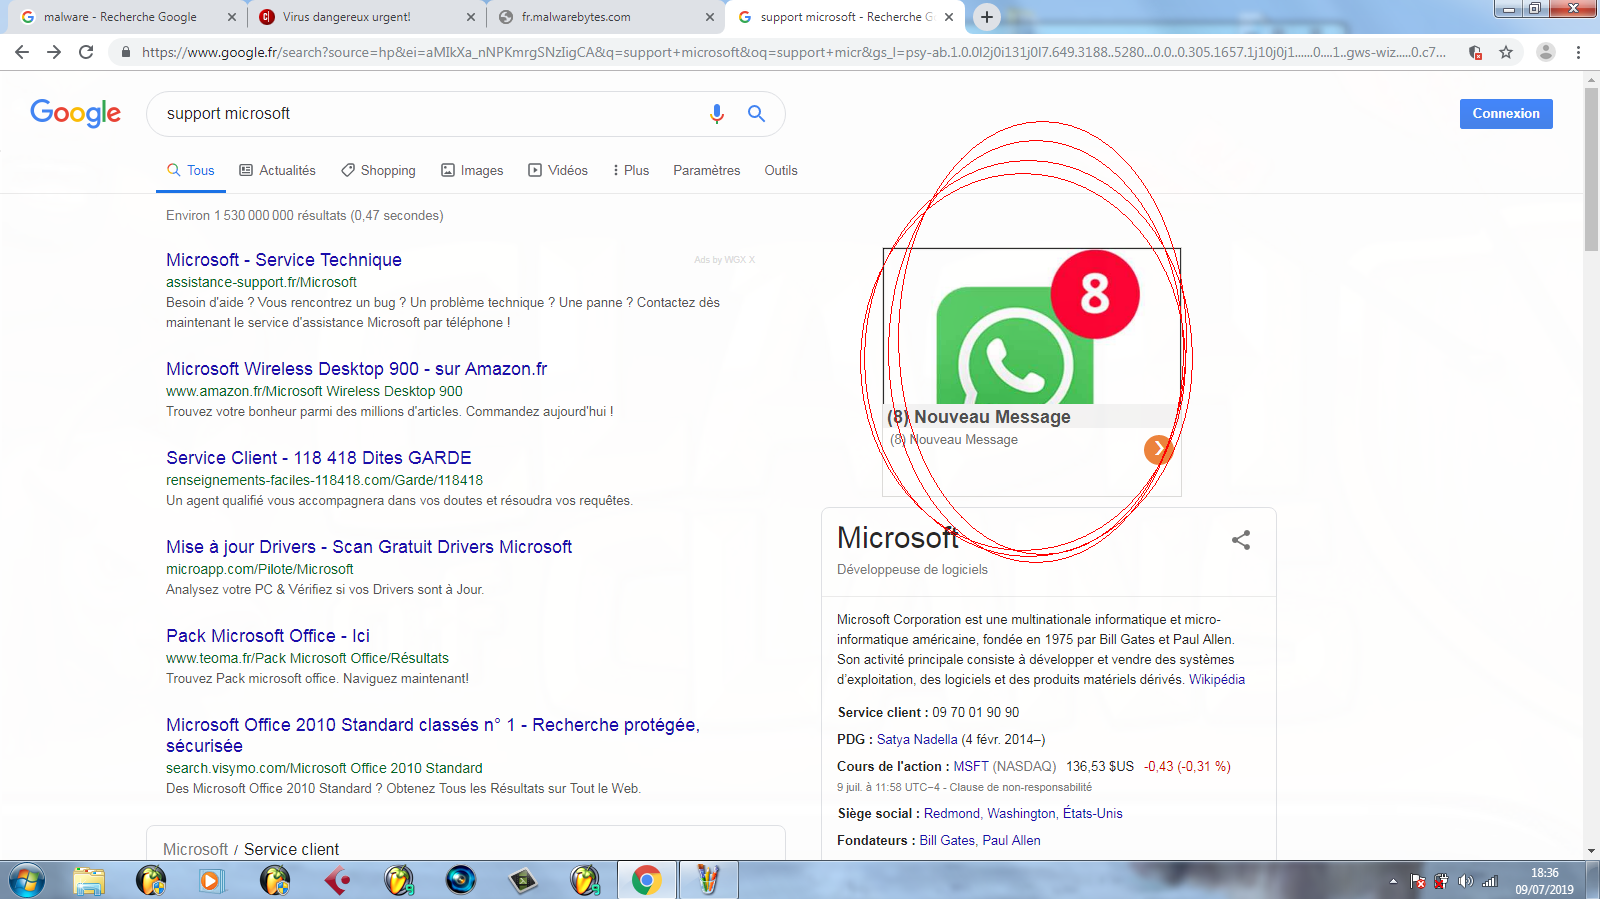Open the MSFT stock link
This screenshot has width=1604, height=899.
971,767
